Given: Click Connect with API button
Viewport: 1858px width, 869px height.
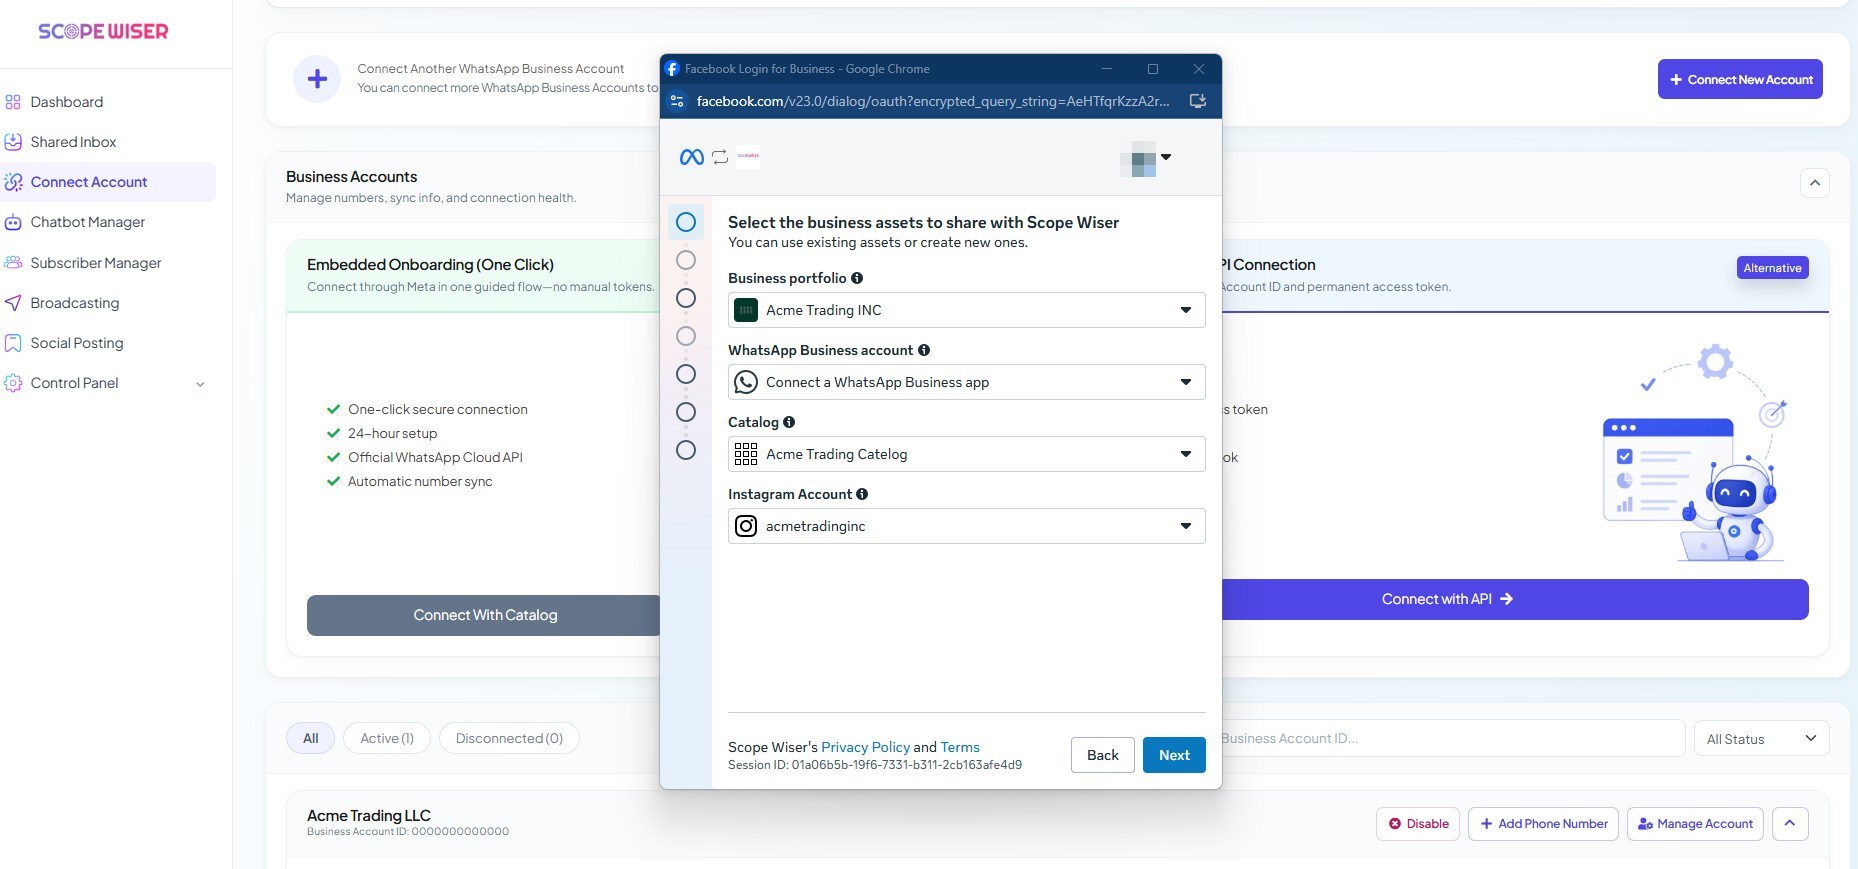Looking at the screenshot, I should [1515, 599].
